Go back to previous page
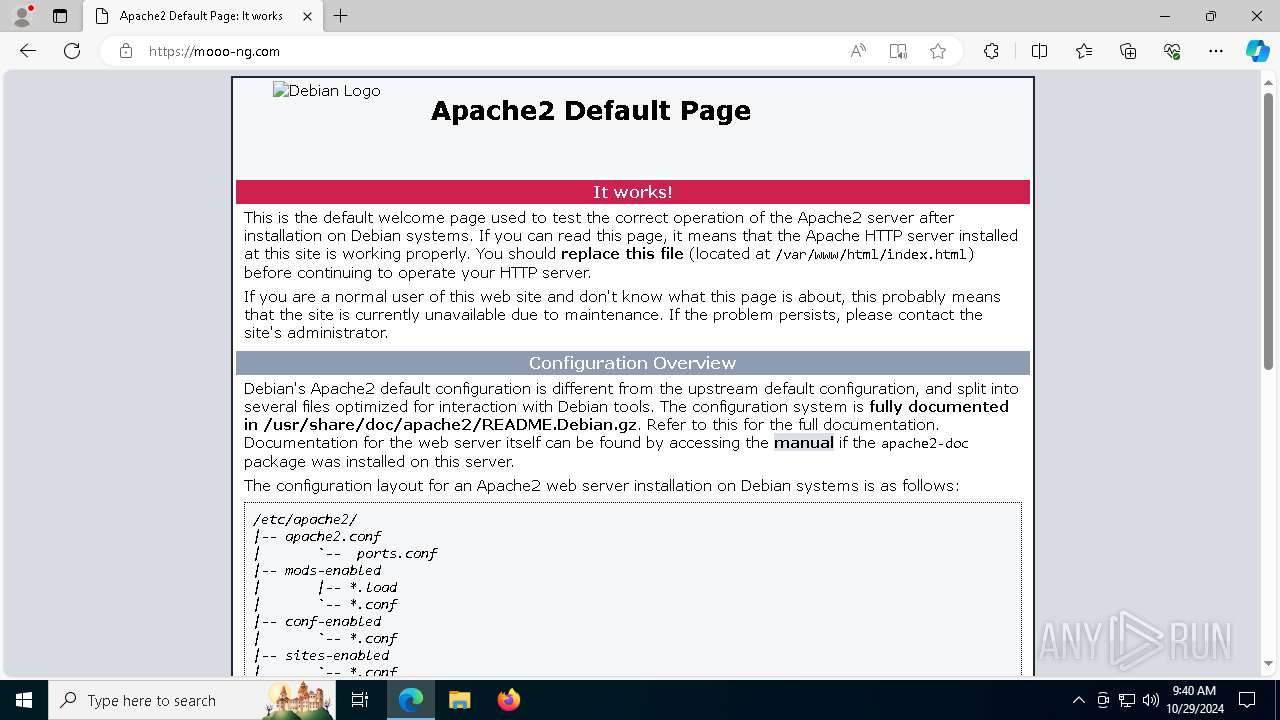The width and height of the screenshot is (1280, 720). pyautogui.click(x=28, y=51)
